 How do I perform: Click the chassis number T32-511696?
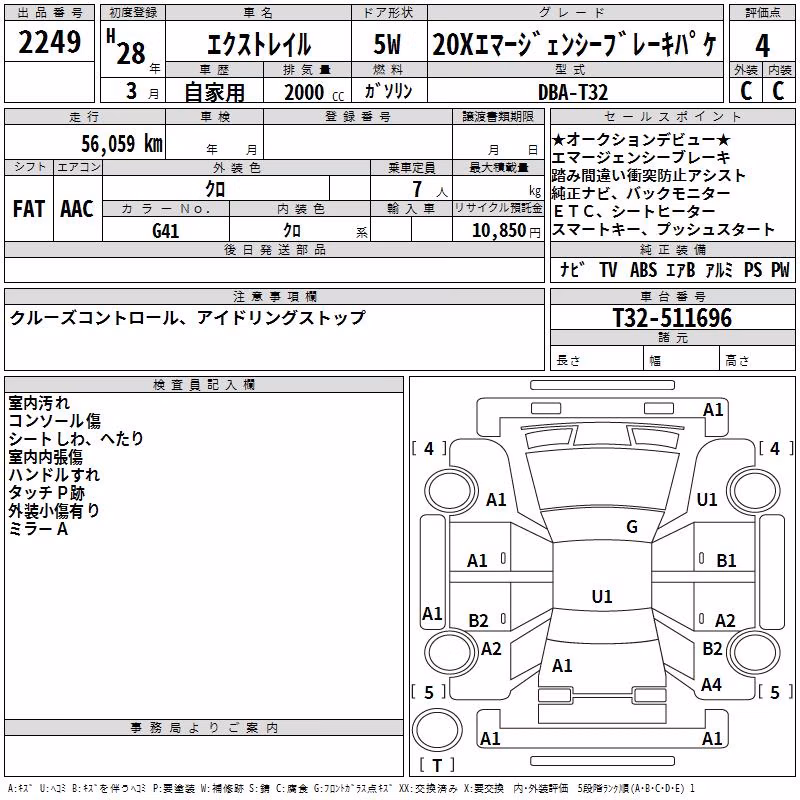(x=672, y=318)
